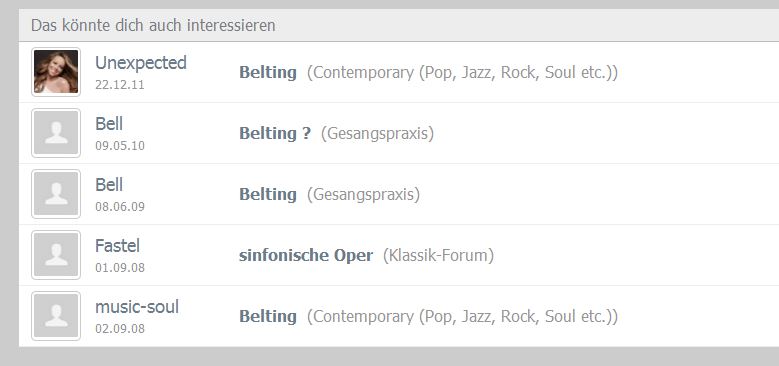Click the default avatar beside Bell 09.05.10

coord(56,133)
